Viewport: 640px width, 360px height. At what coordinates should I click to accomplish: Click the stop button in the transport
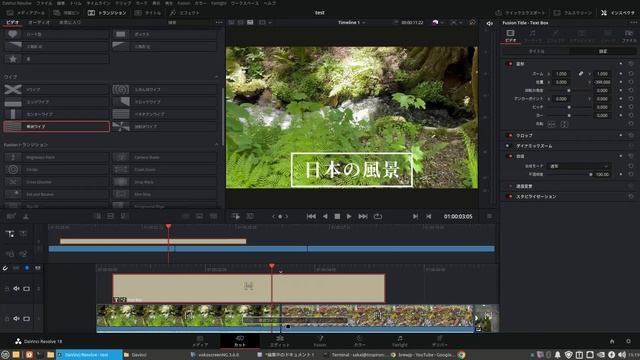coord(337,216)
